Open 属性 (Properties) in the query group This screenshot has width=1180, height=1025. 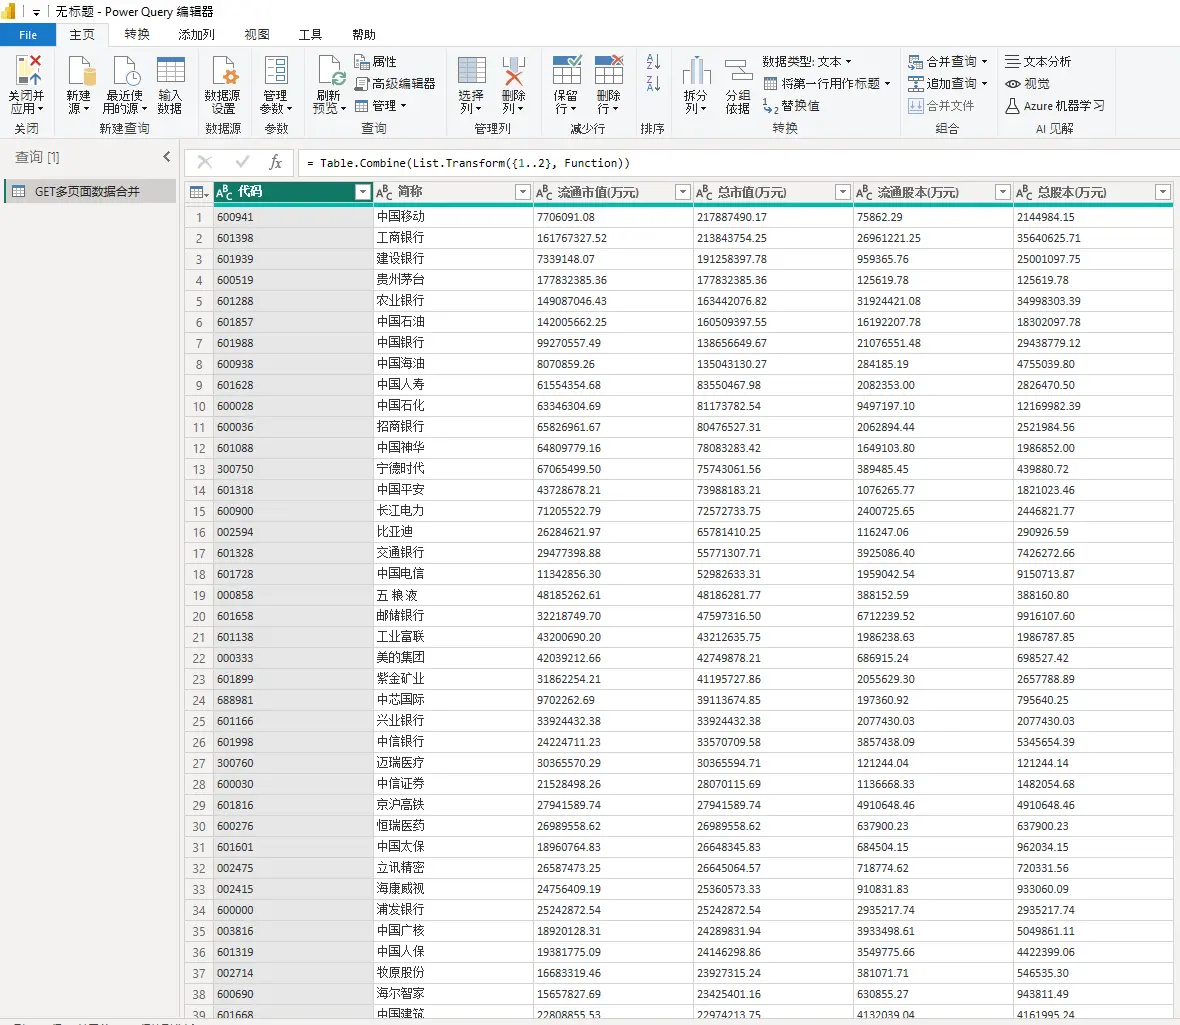(x=376, y=62)
